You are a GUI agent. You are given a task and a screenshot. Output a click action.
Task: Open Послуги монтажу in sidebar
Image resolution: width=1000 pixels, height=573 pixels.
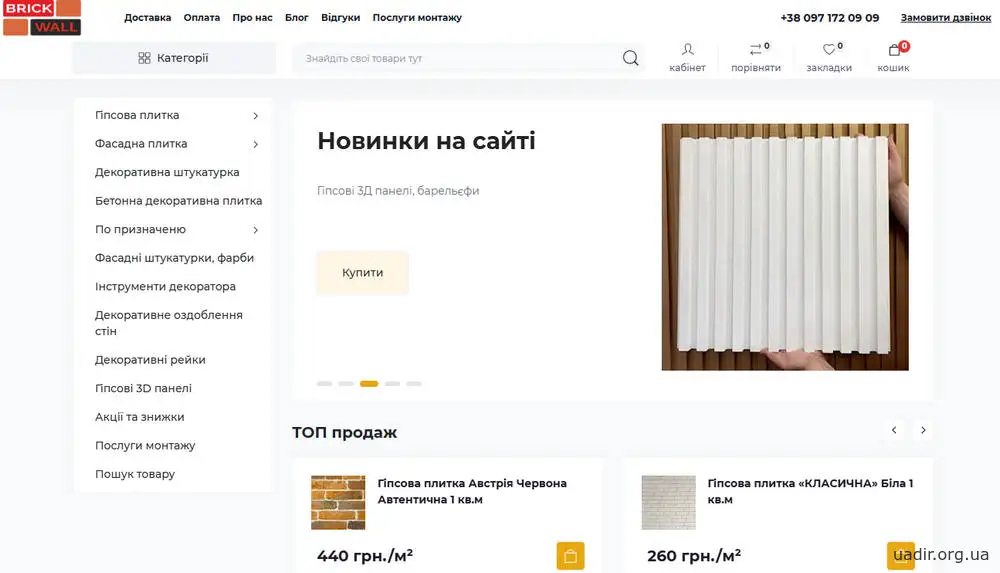145,445
